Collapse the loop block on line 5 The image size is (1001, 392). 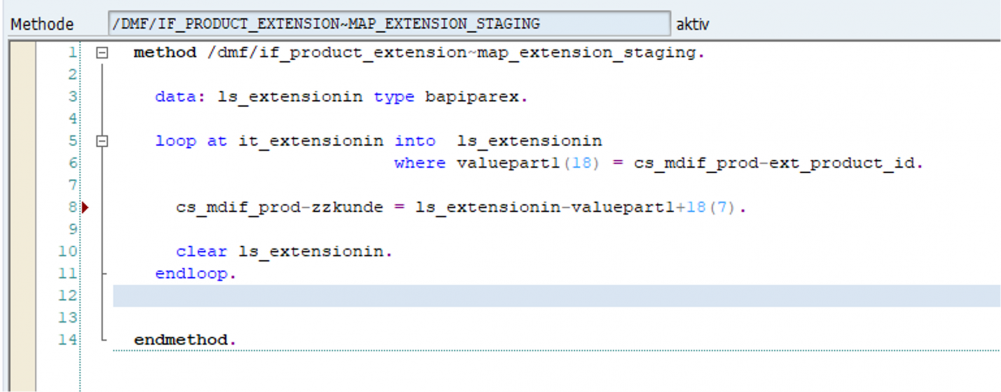(x=102, y=142)
